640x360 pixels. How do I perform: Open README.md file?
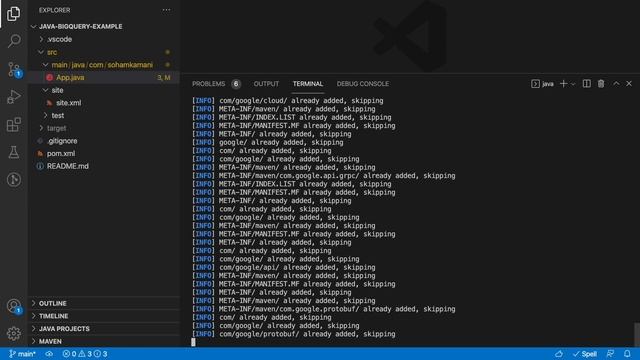point(104,166)
